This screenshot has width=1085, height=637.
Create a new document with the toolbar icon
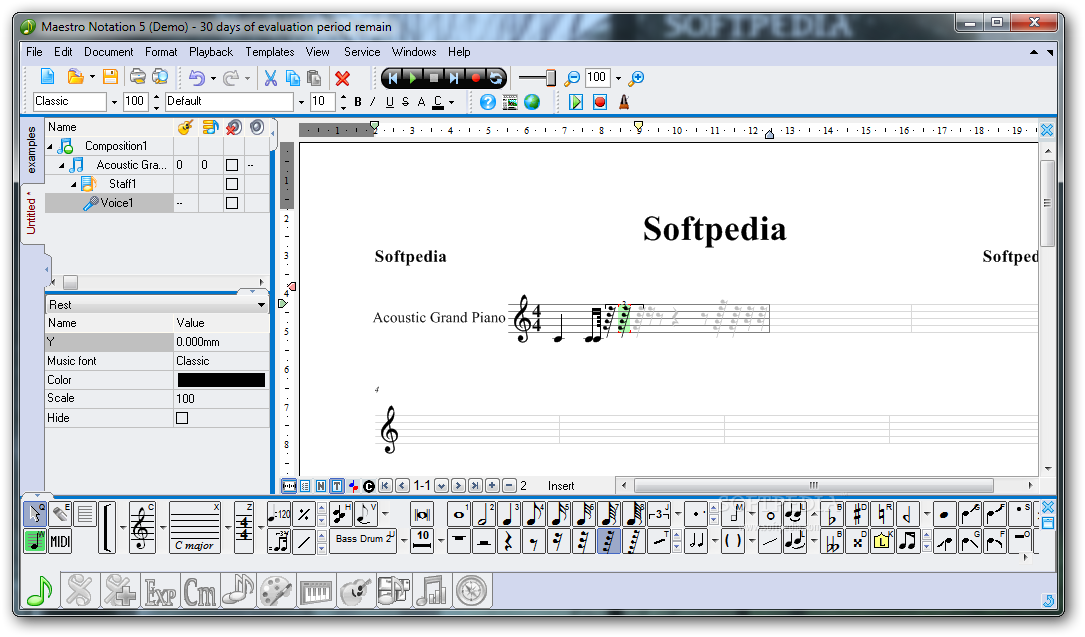coord(48,77)
